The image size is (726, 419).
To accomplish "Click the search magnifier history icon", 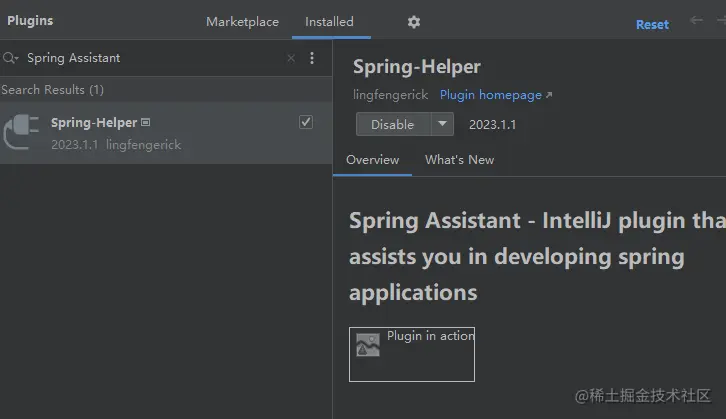I will [x=10, y=58].
